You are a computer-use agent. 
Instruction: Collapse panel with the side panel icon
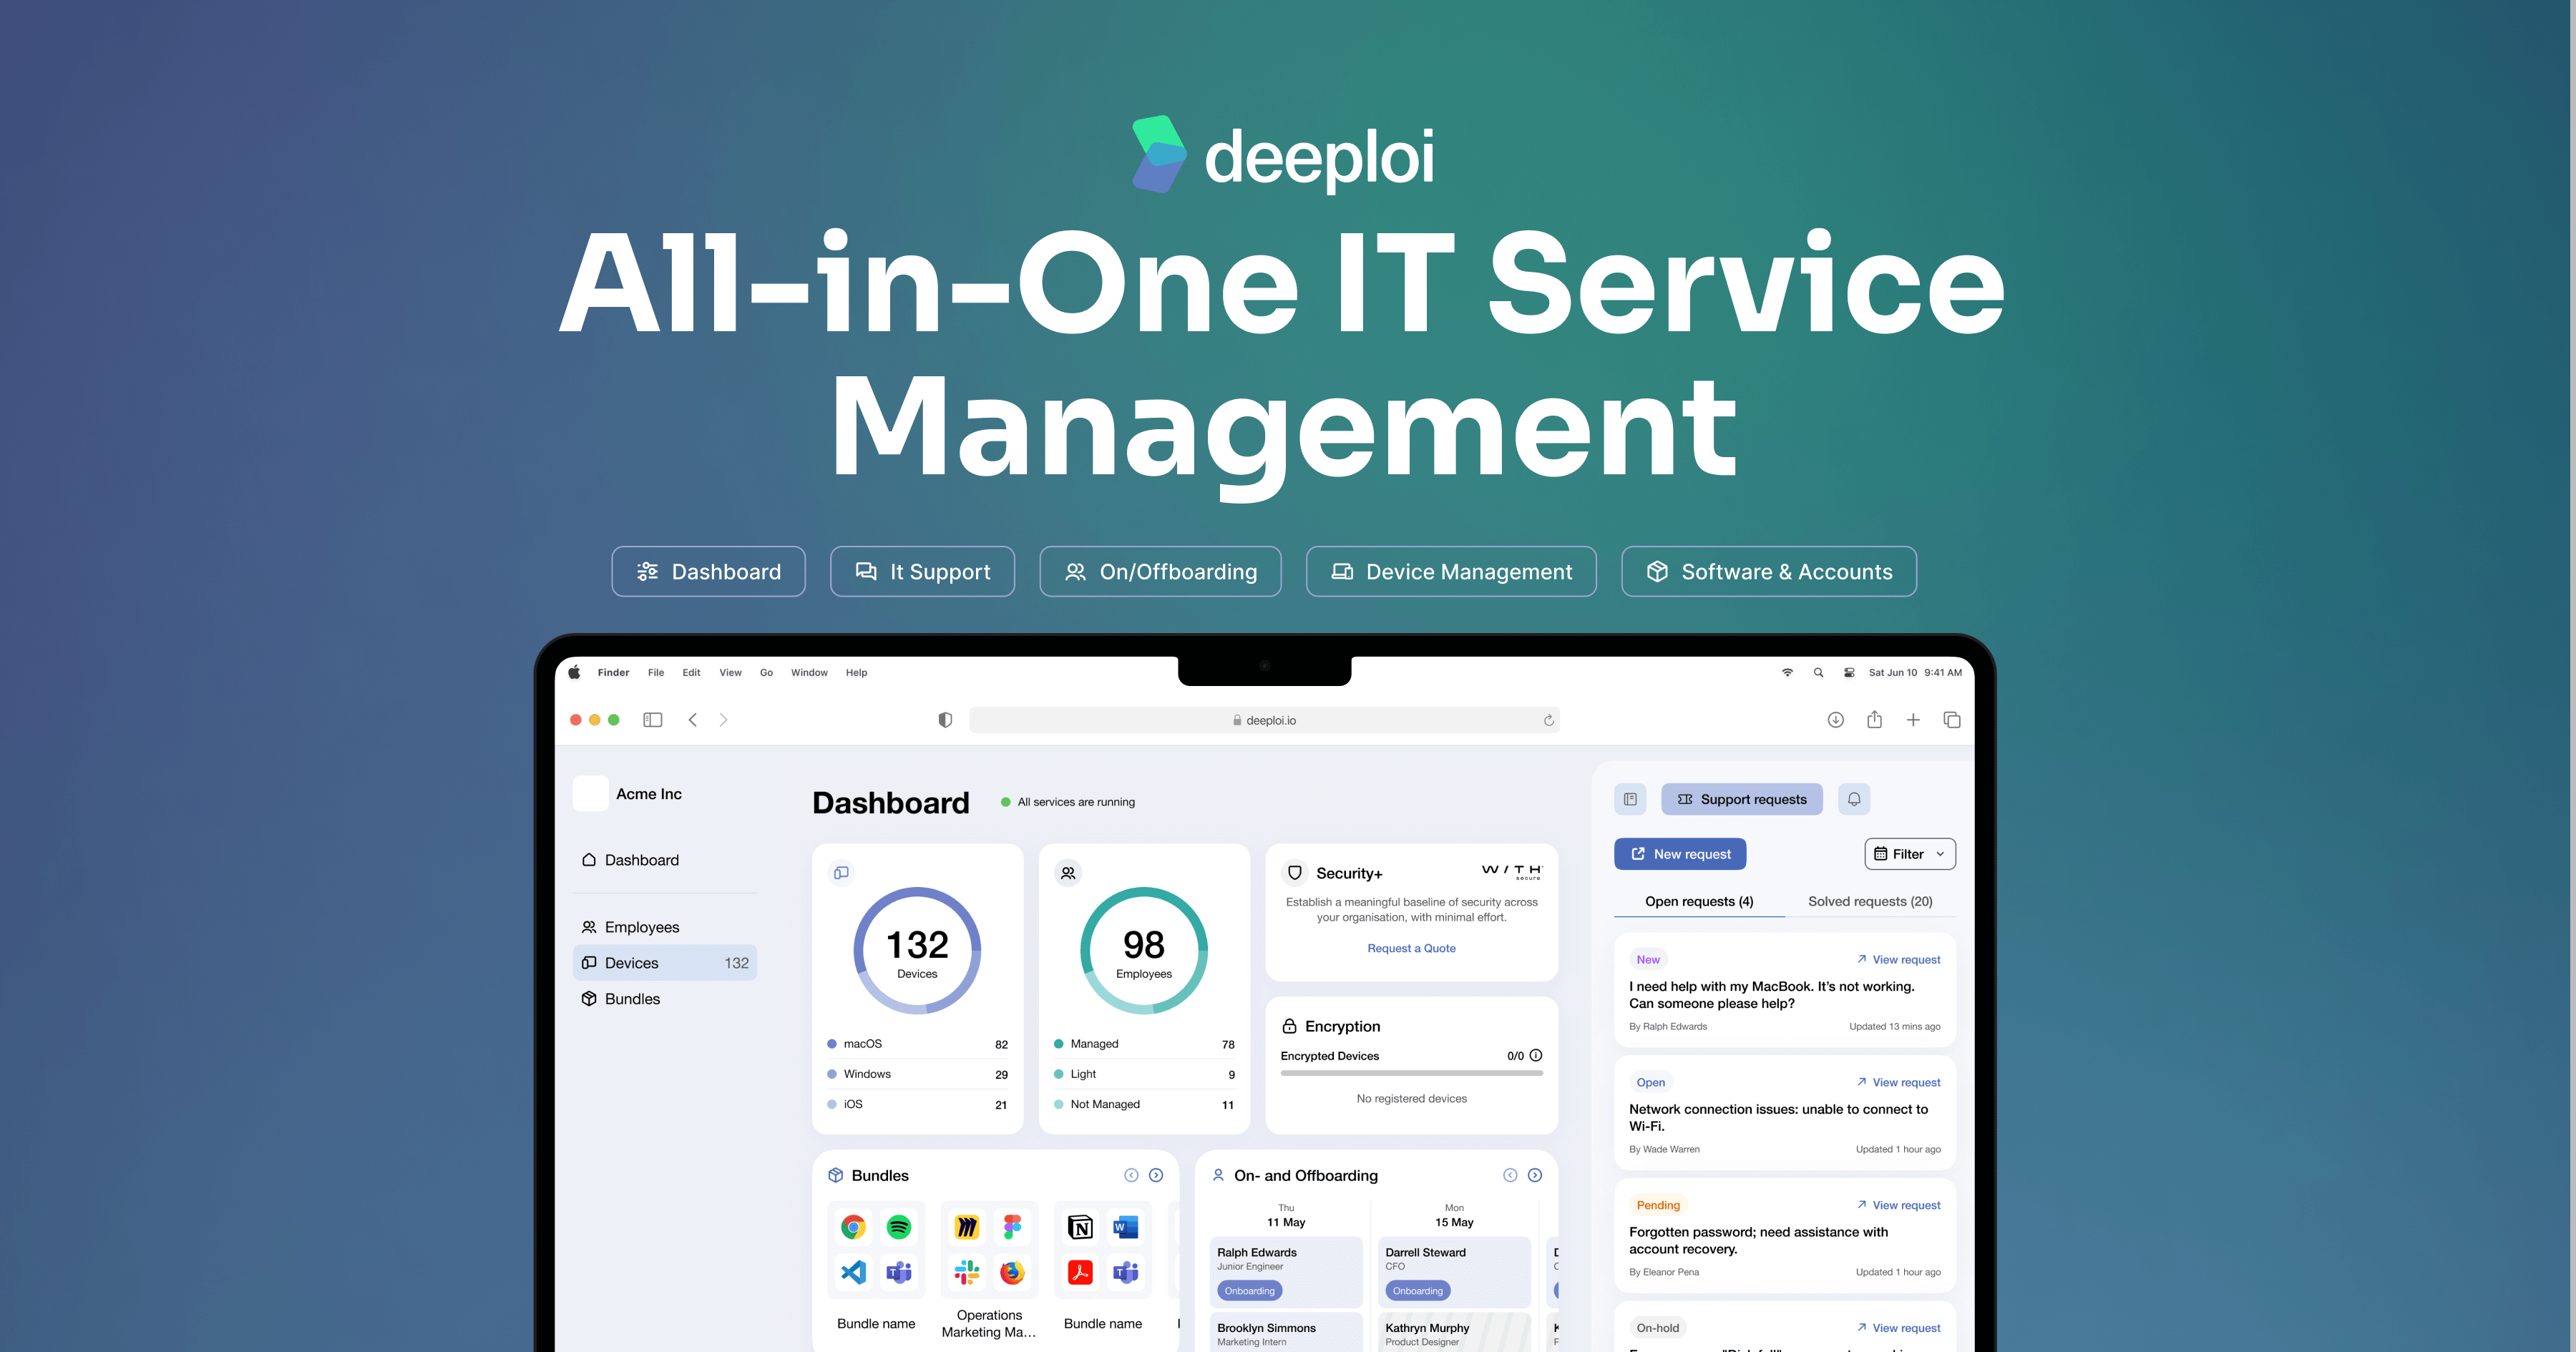point(1630,799)
